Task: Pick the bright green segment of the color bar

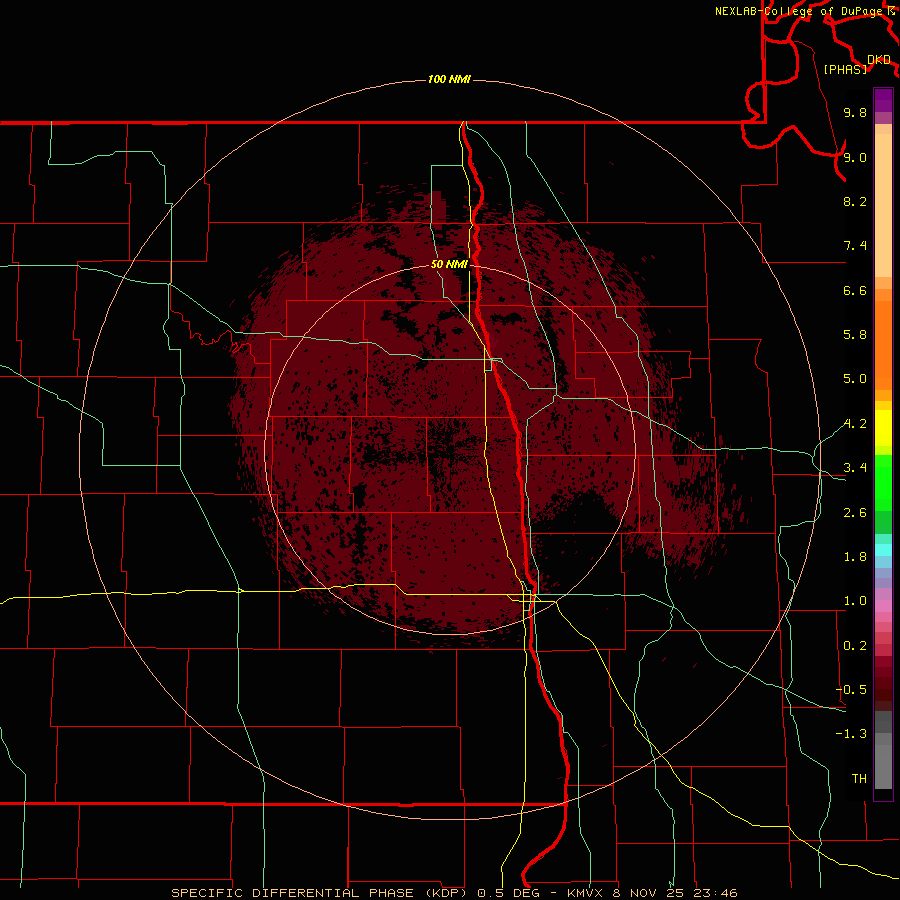Action: point(883,482)
